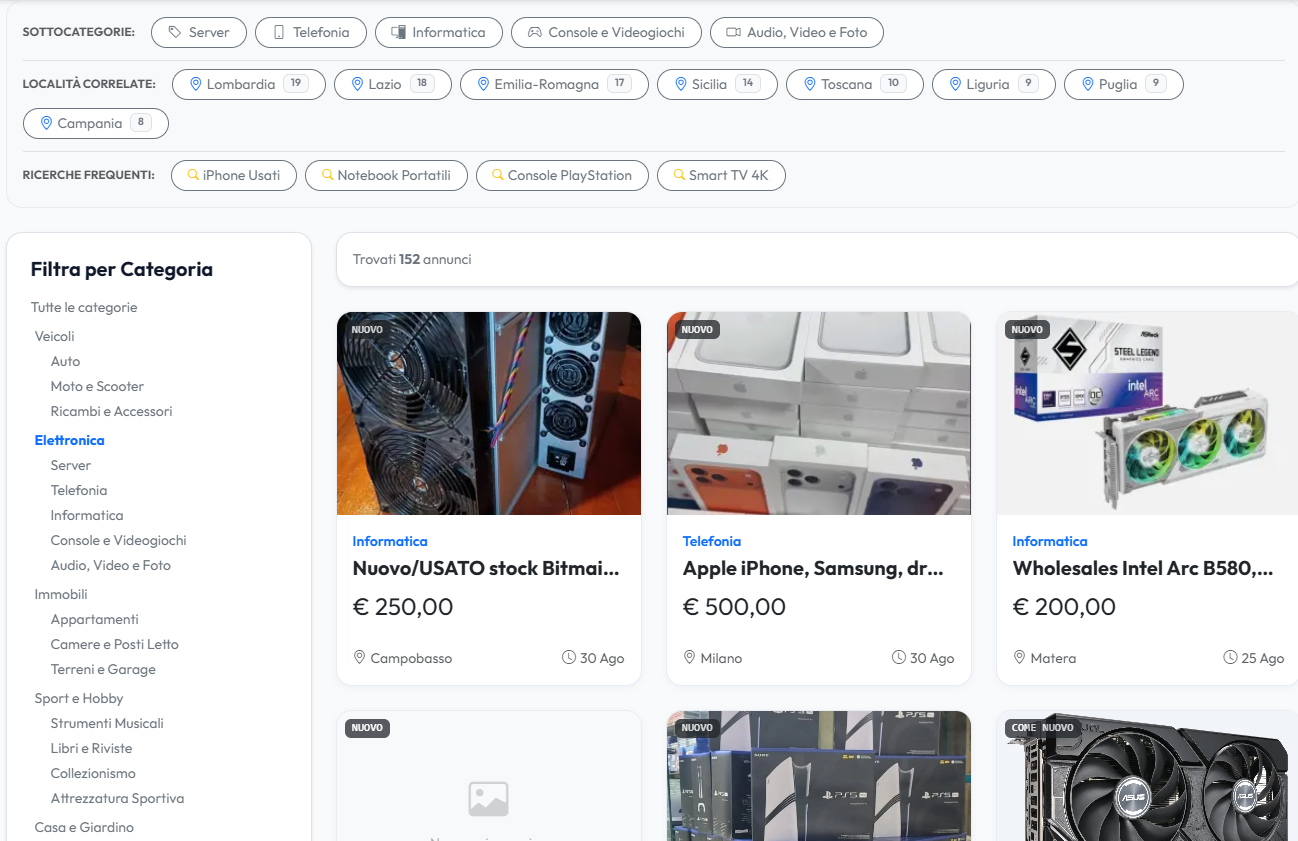
Task: Open Server link in sidebar
Action: pos(71,465)
